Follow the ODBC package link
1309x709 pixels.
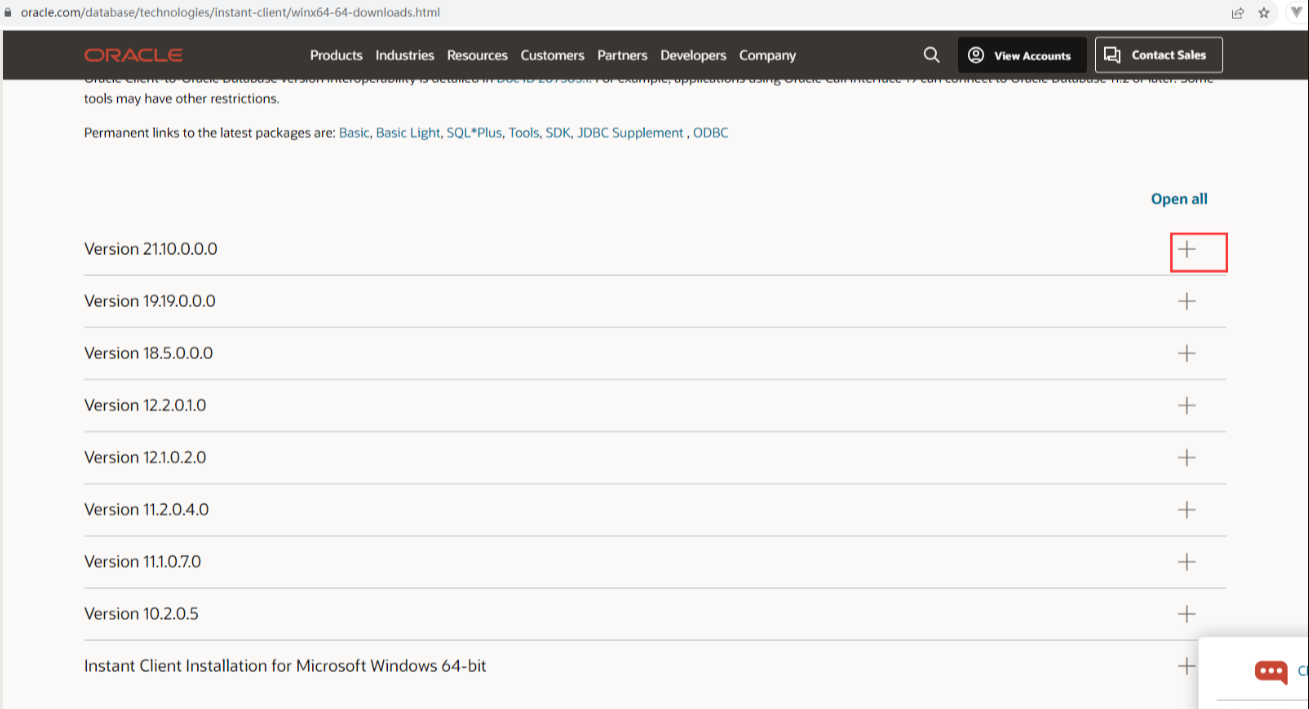tap(711, 133)
